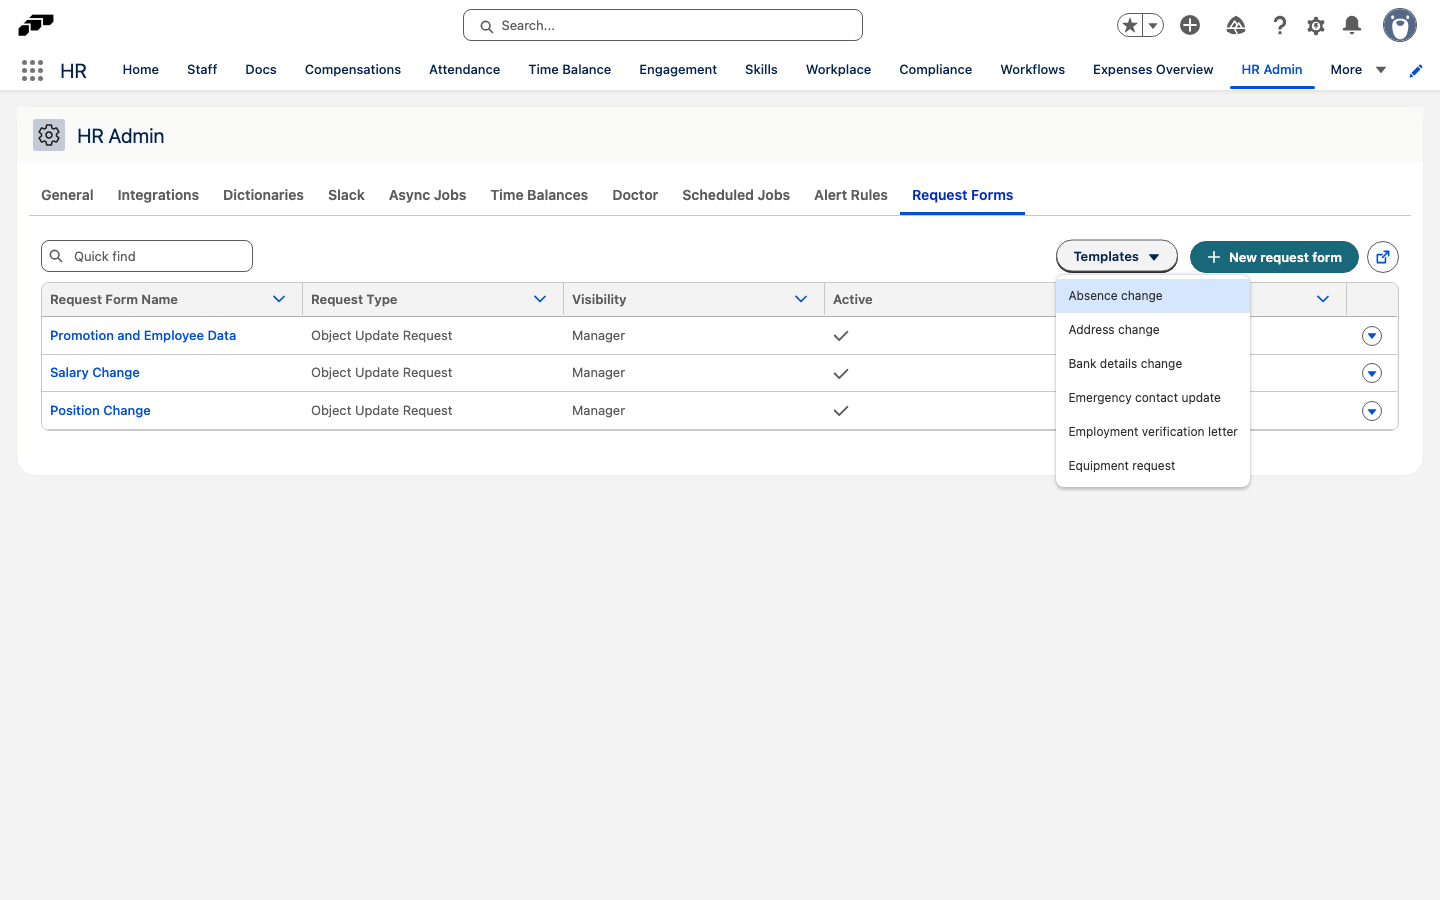
Task: Open the Templates dropdown button
Action: (x=1117, y=257)
